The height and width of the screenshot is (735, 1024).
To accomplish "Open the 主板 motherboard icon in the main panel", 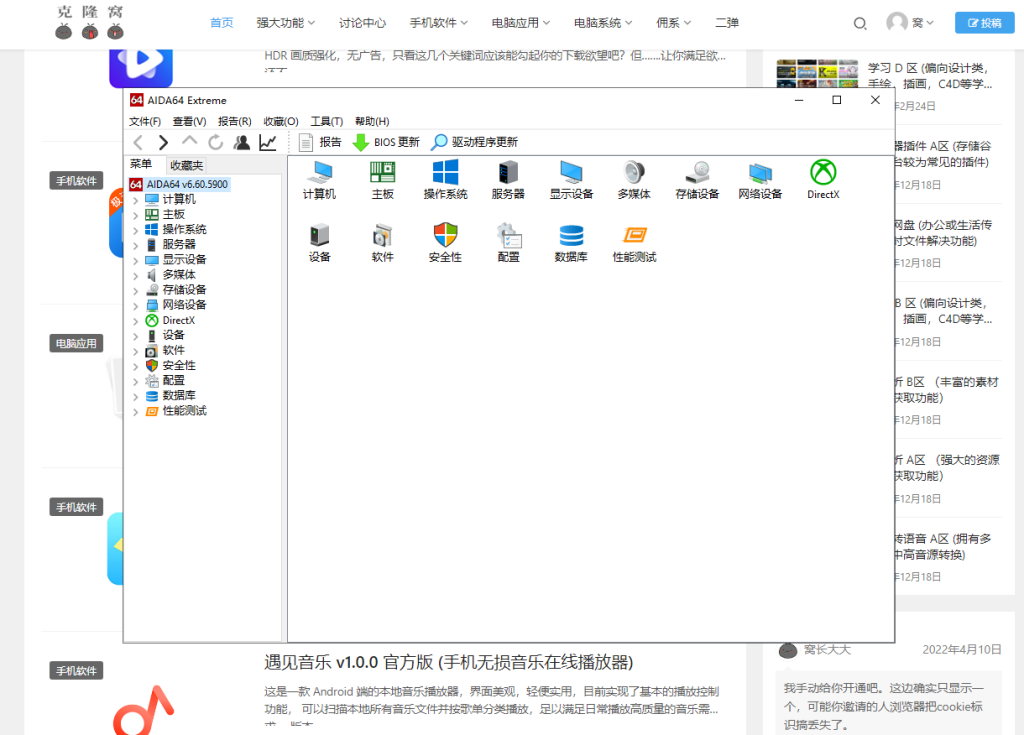I will (x=383, y=180).
